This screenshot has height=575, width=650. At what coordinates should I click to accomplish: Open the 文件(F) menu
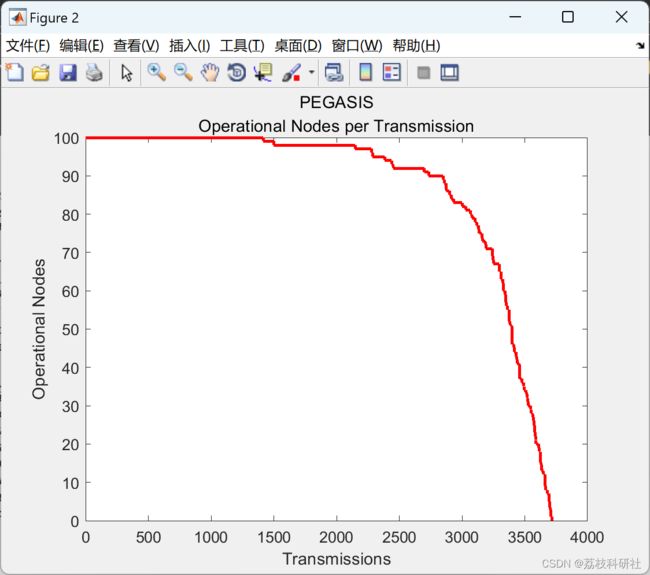tap(28, 46)
